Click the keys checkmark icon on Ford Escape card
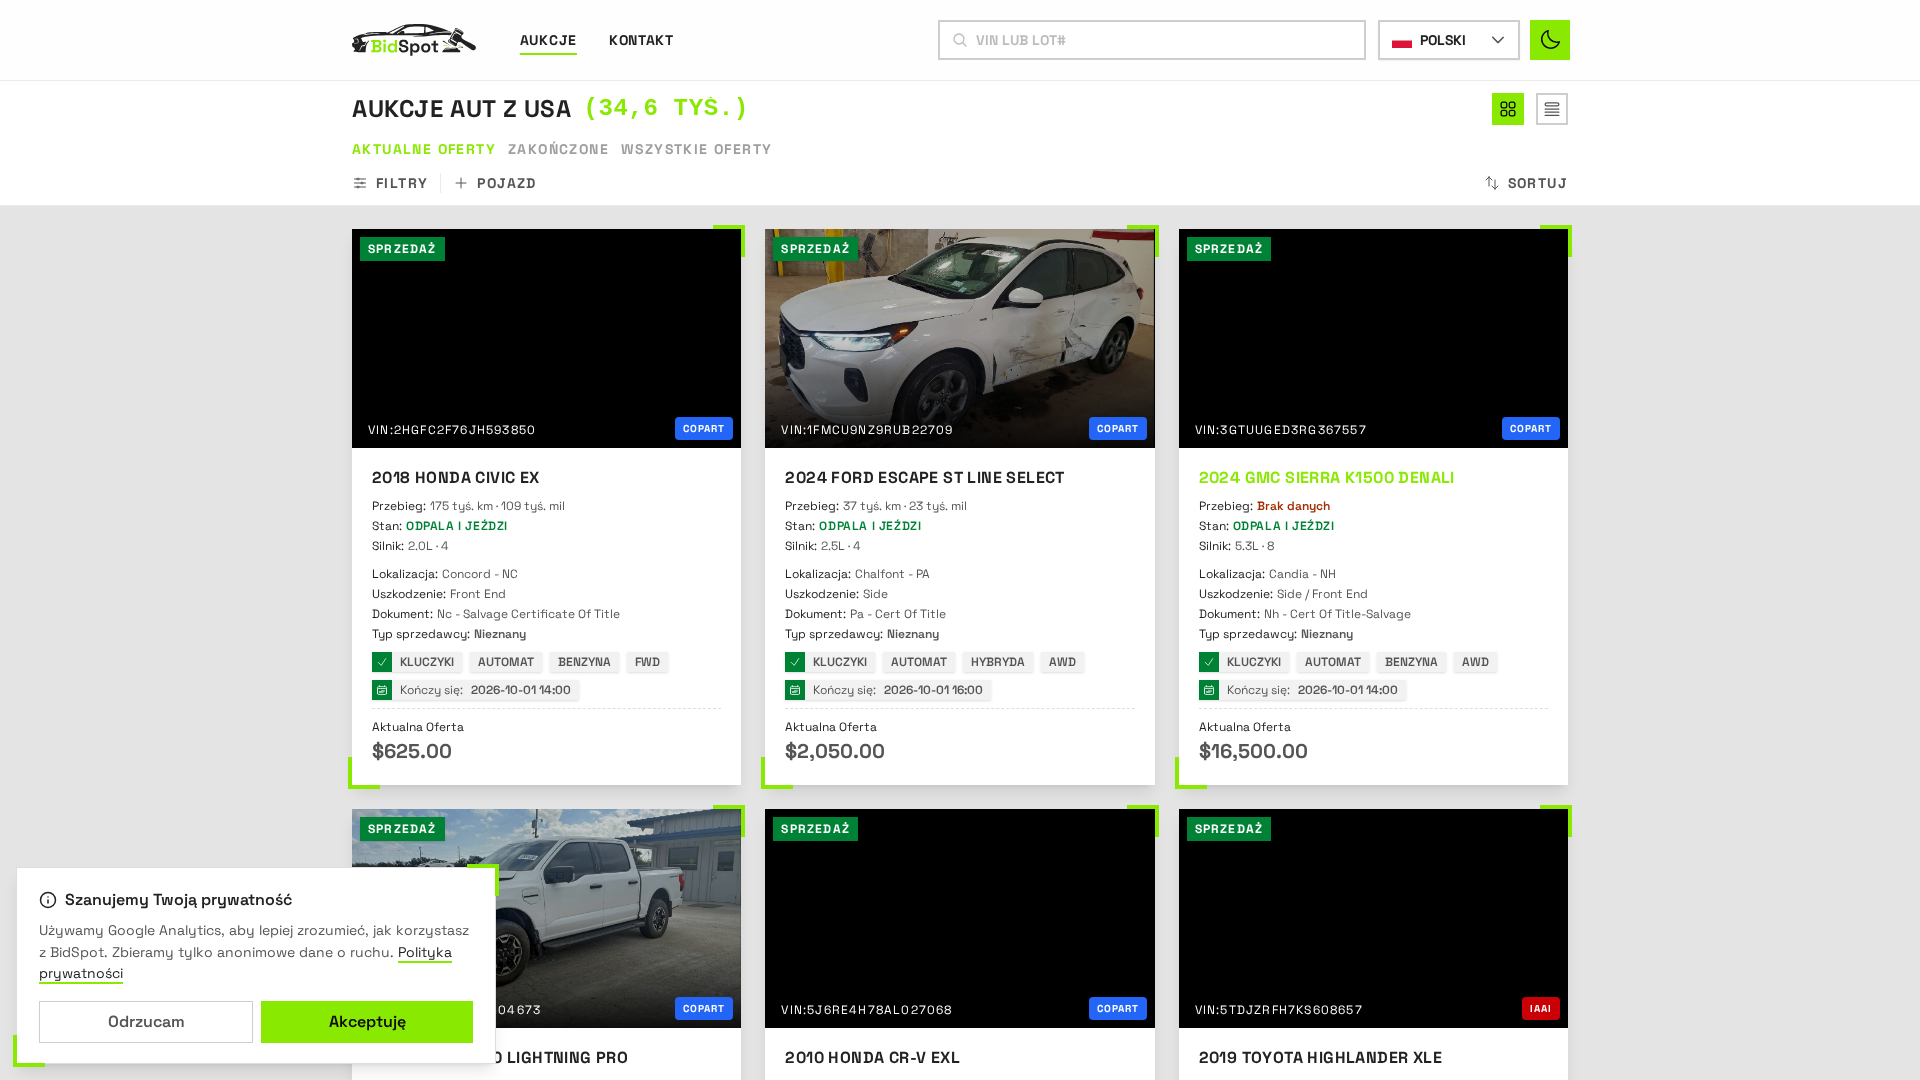The image size is (1920, 1080). coord(795,662)
